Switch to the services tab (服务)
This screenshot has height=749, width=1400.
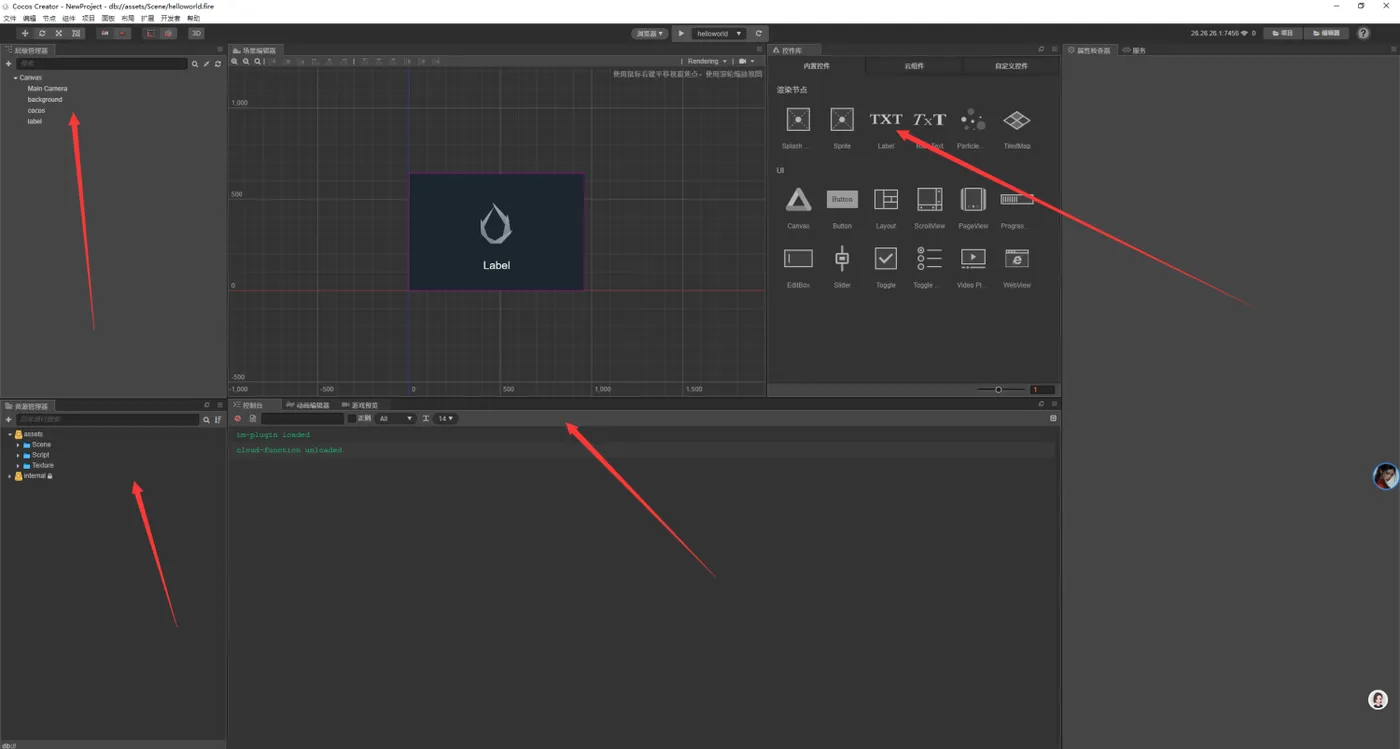pos(1135,50)
